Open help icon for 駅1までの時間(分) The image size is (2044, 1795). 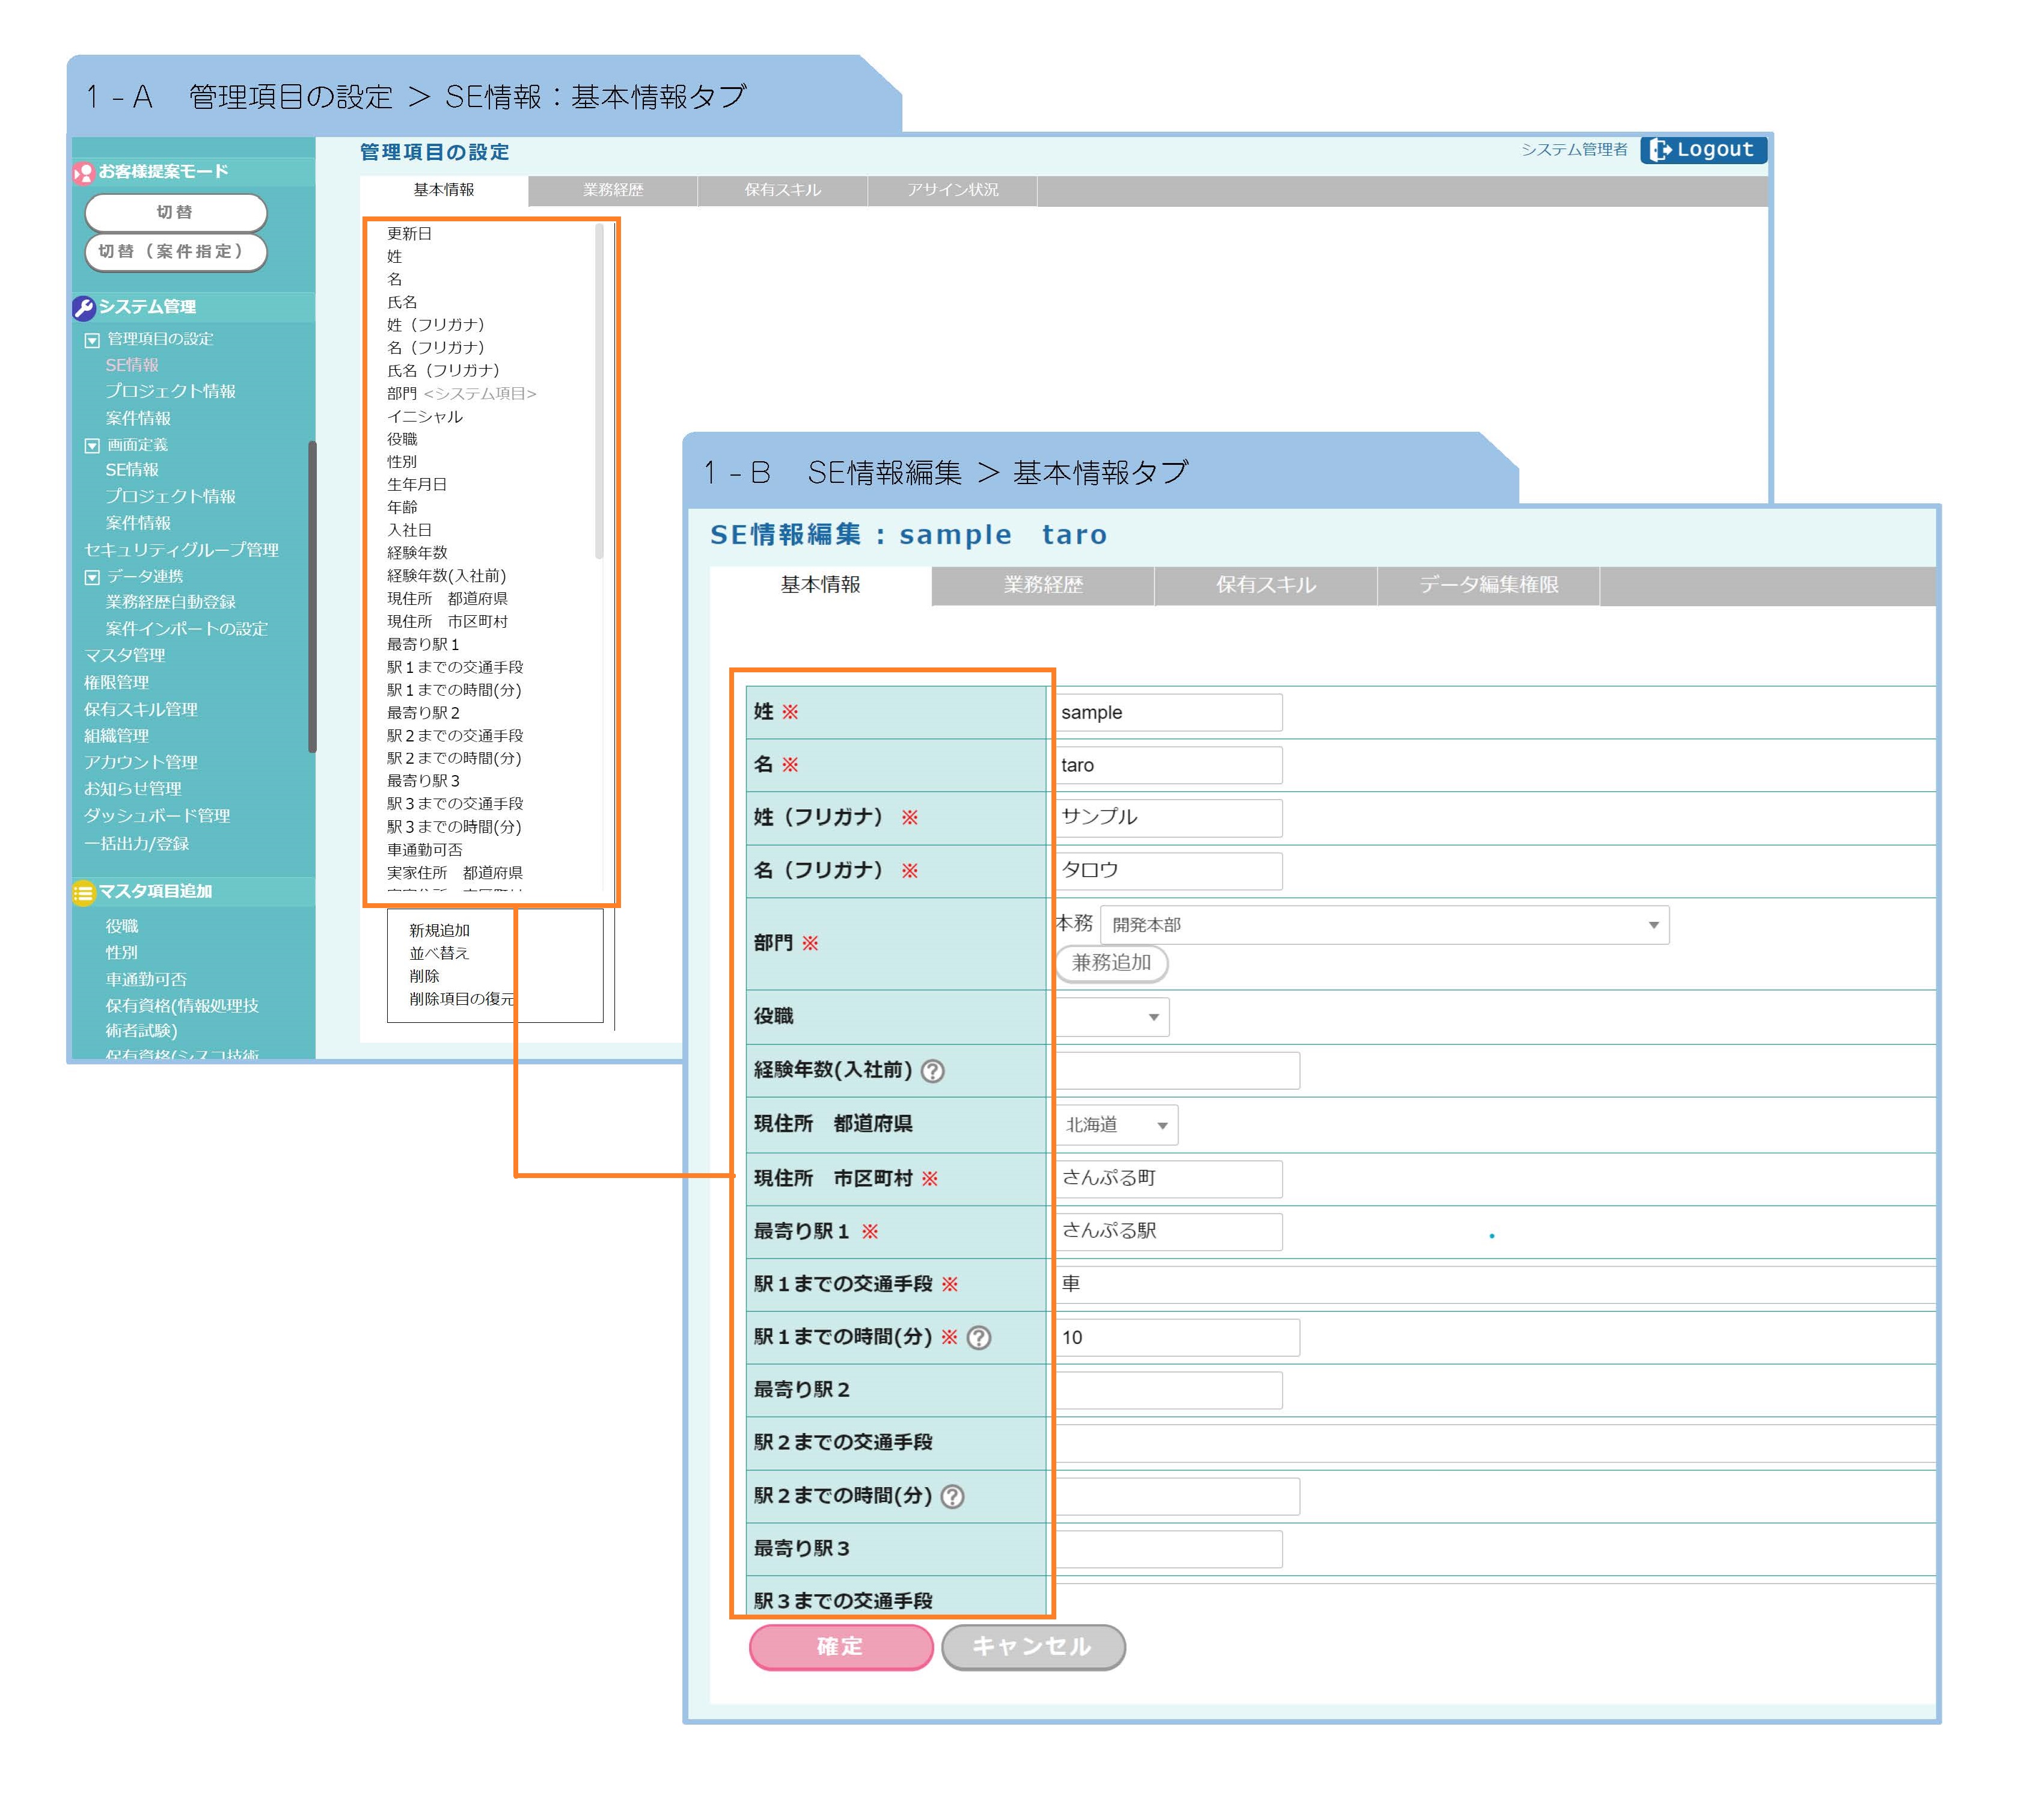tap(979, 1338)
